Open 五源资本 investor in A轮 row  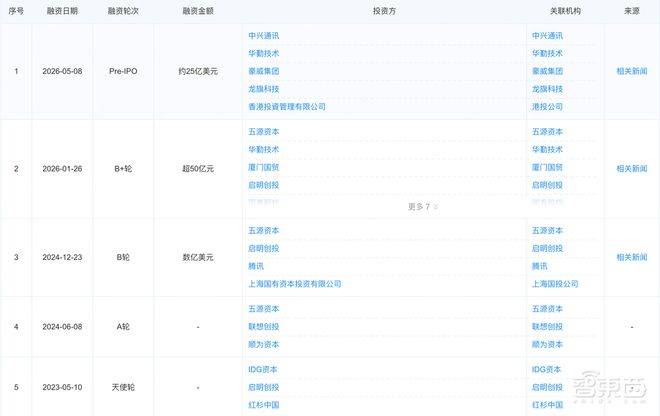[263, 309]
